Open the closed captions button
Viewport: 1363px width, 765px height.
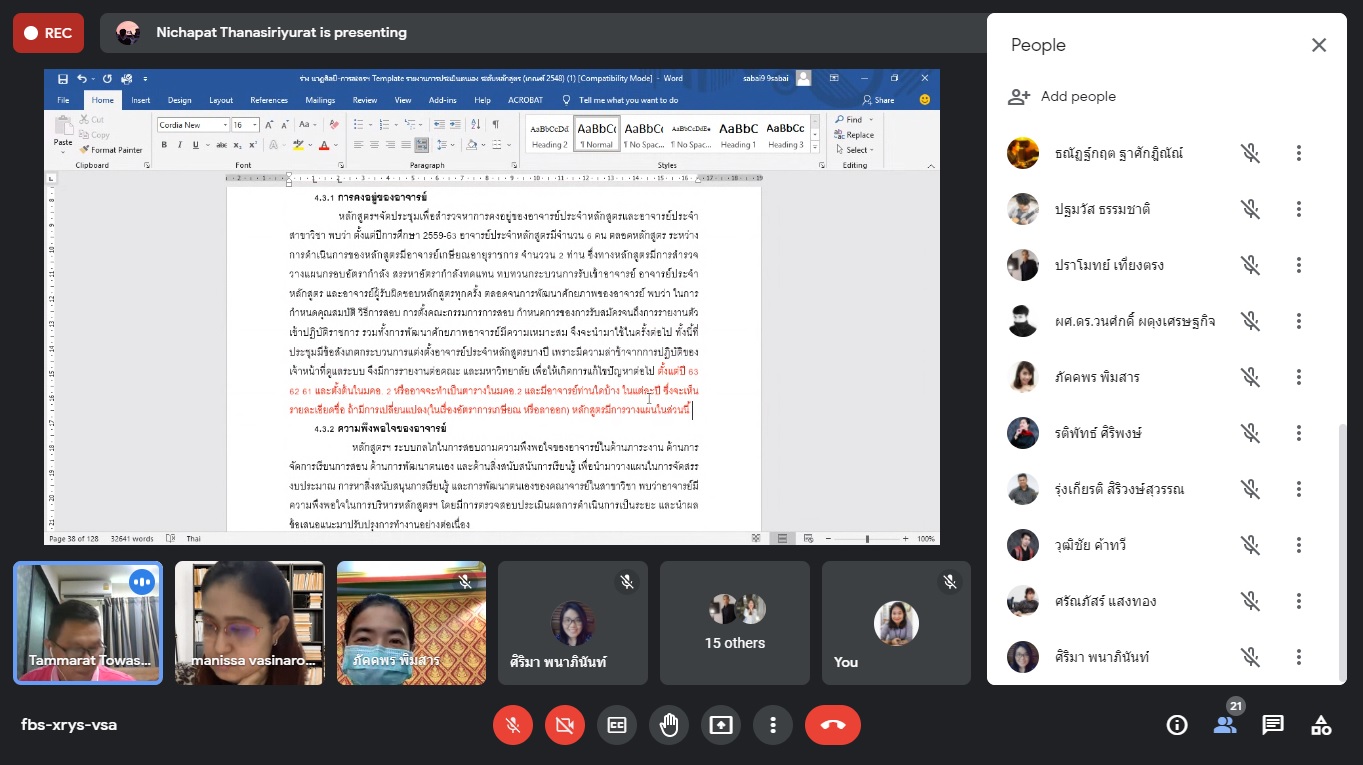pos(617,725)
